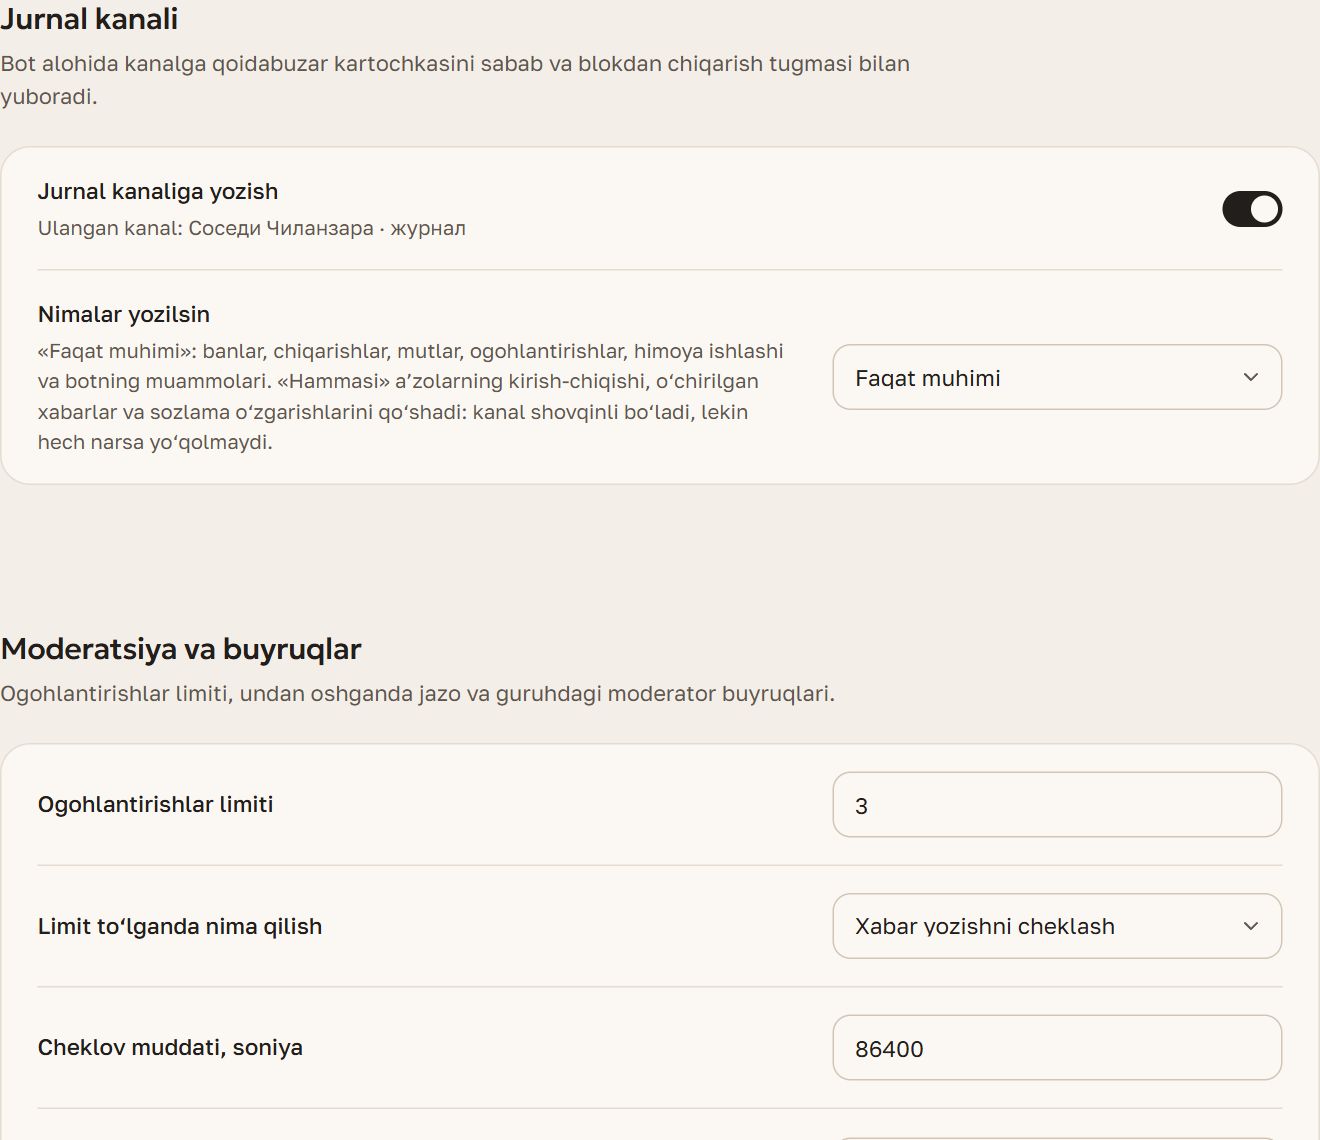The image size is (1320, 1140).
Task: Click the Ulangan kanal label text
Action: click(252, 228)
